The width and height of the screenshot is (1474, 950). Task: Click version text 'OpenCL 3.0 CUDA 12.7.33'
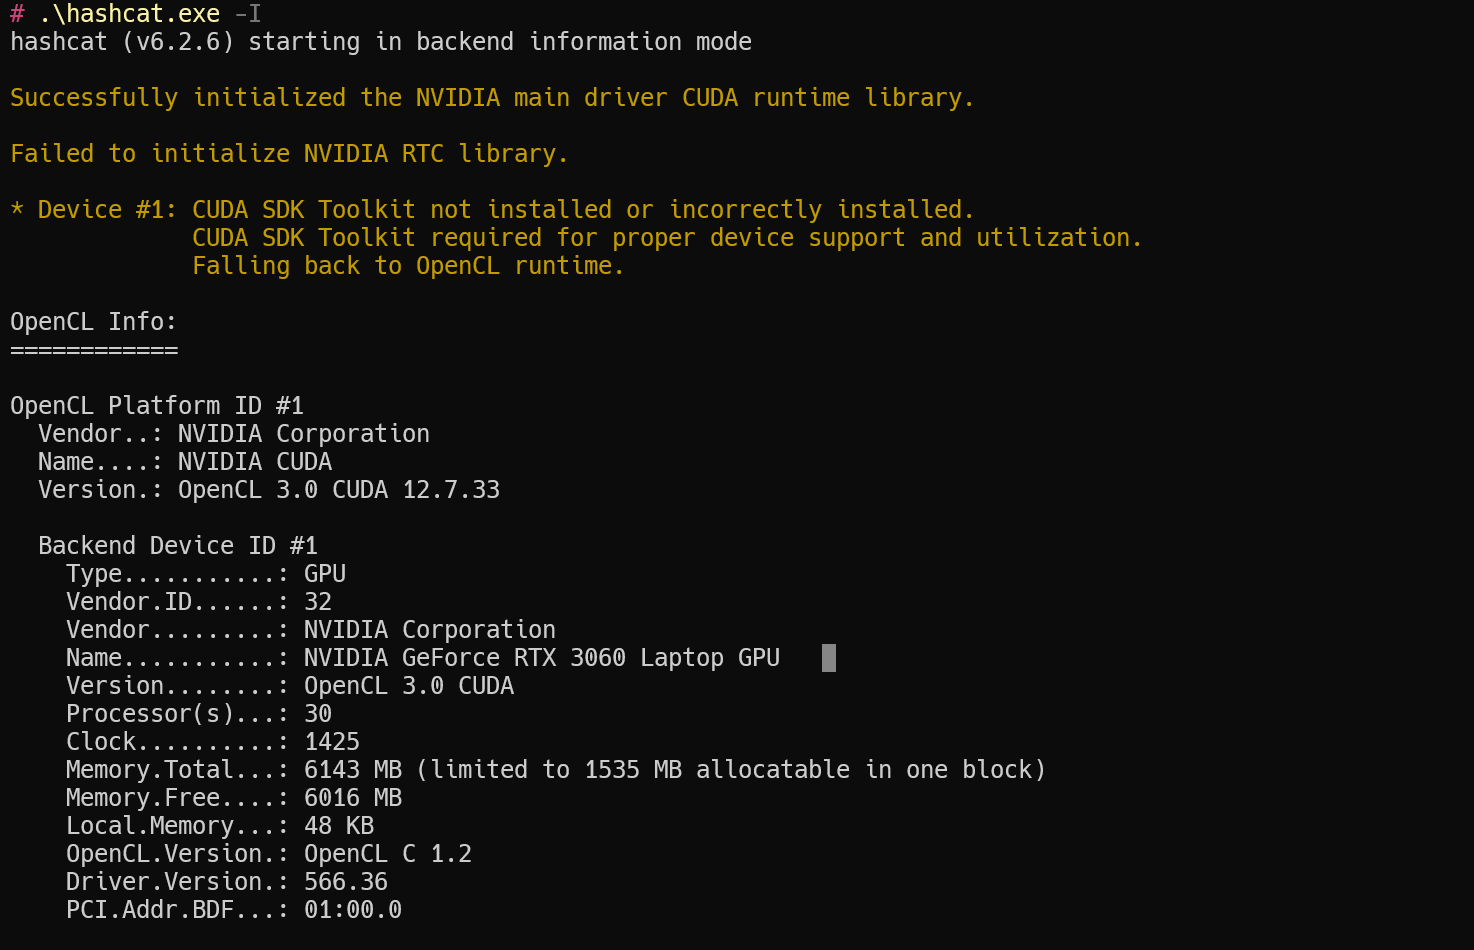click(x=339, y=490)
